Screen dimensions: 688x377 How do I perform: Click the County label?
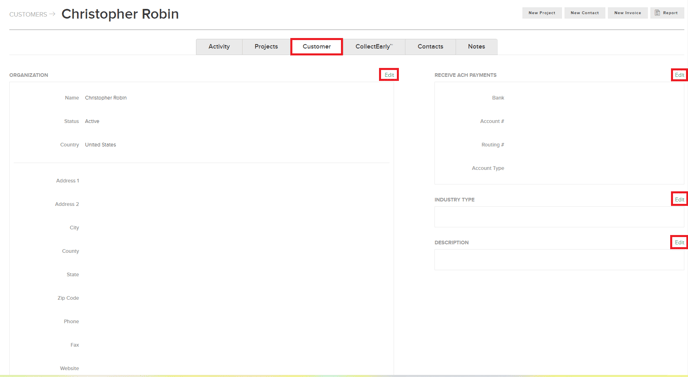[70, 251]
